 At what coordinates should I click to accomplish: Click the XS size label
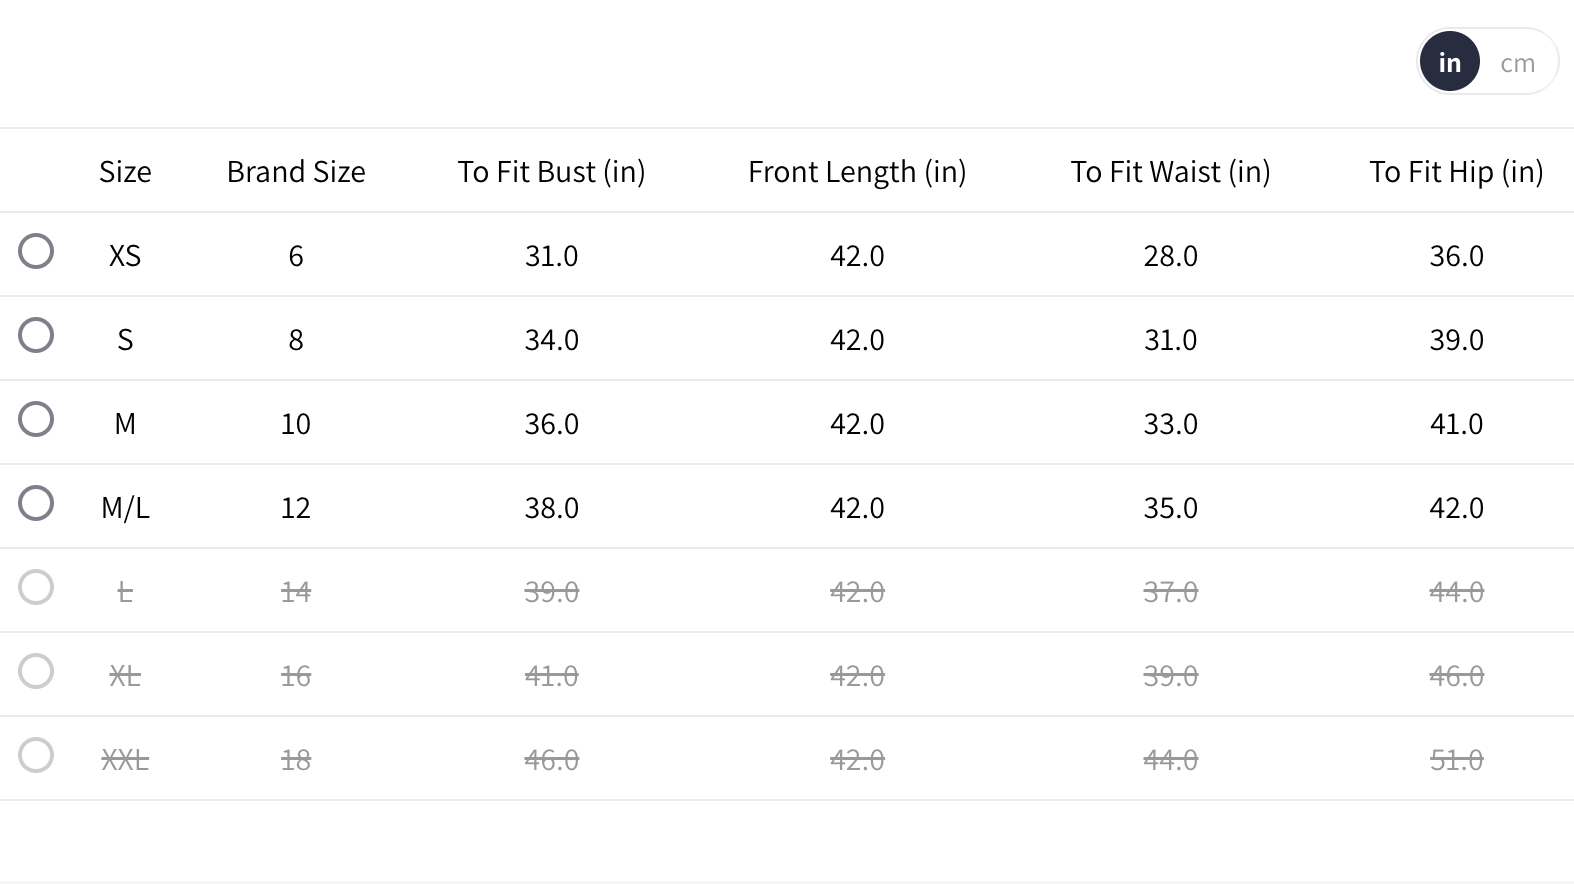[x=125, y=256]
